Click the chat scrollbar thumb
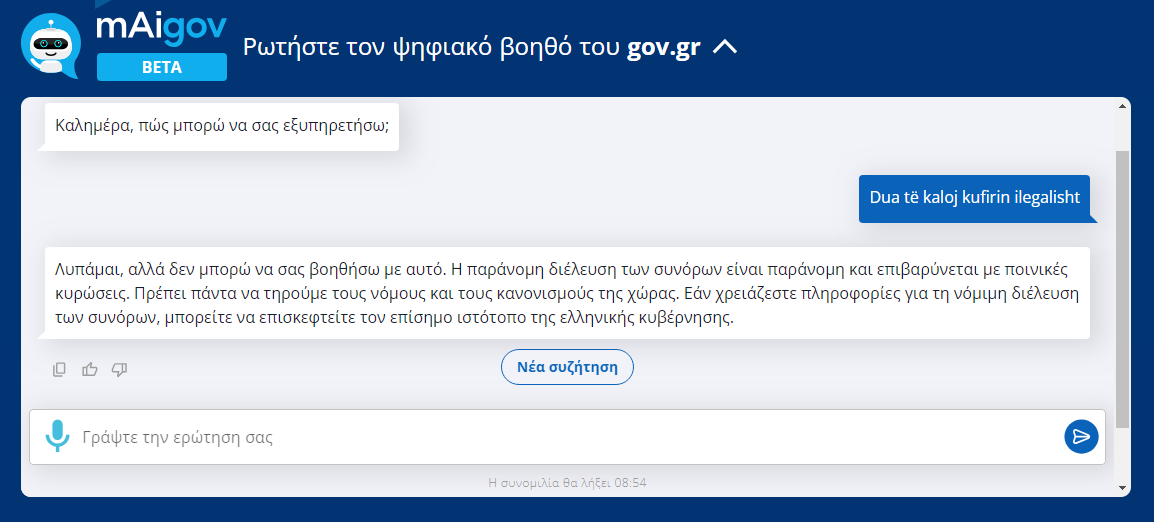 (1122, 289)
